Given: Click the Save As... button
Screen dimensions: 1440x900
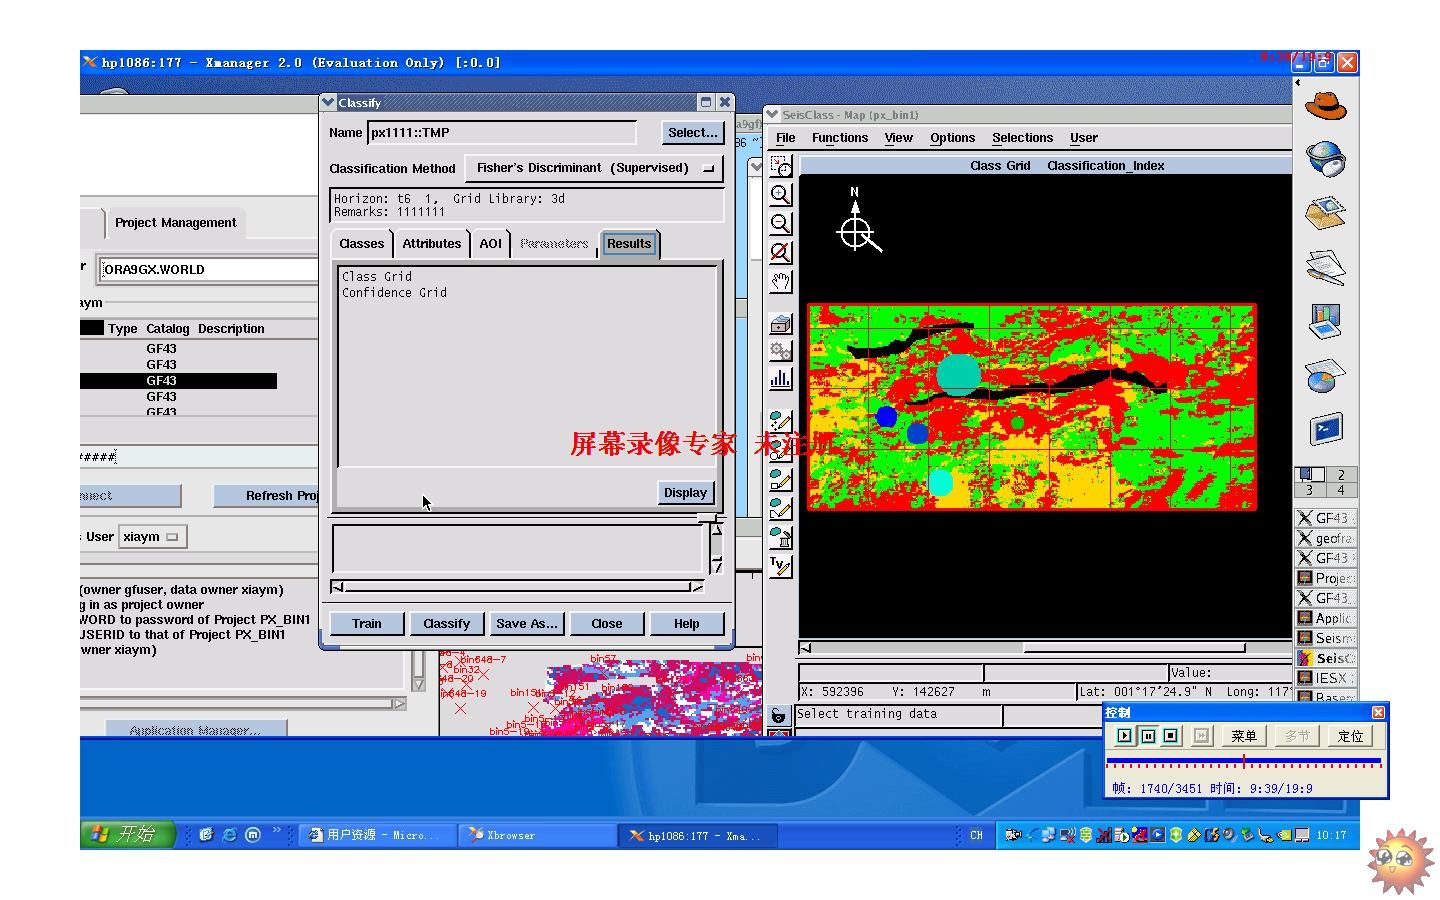Looking at the screenshot, I should click(x=527, y=623).
